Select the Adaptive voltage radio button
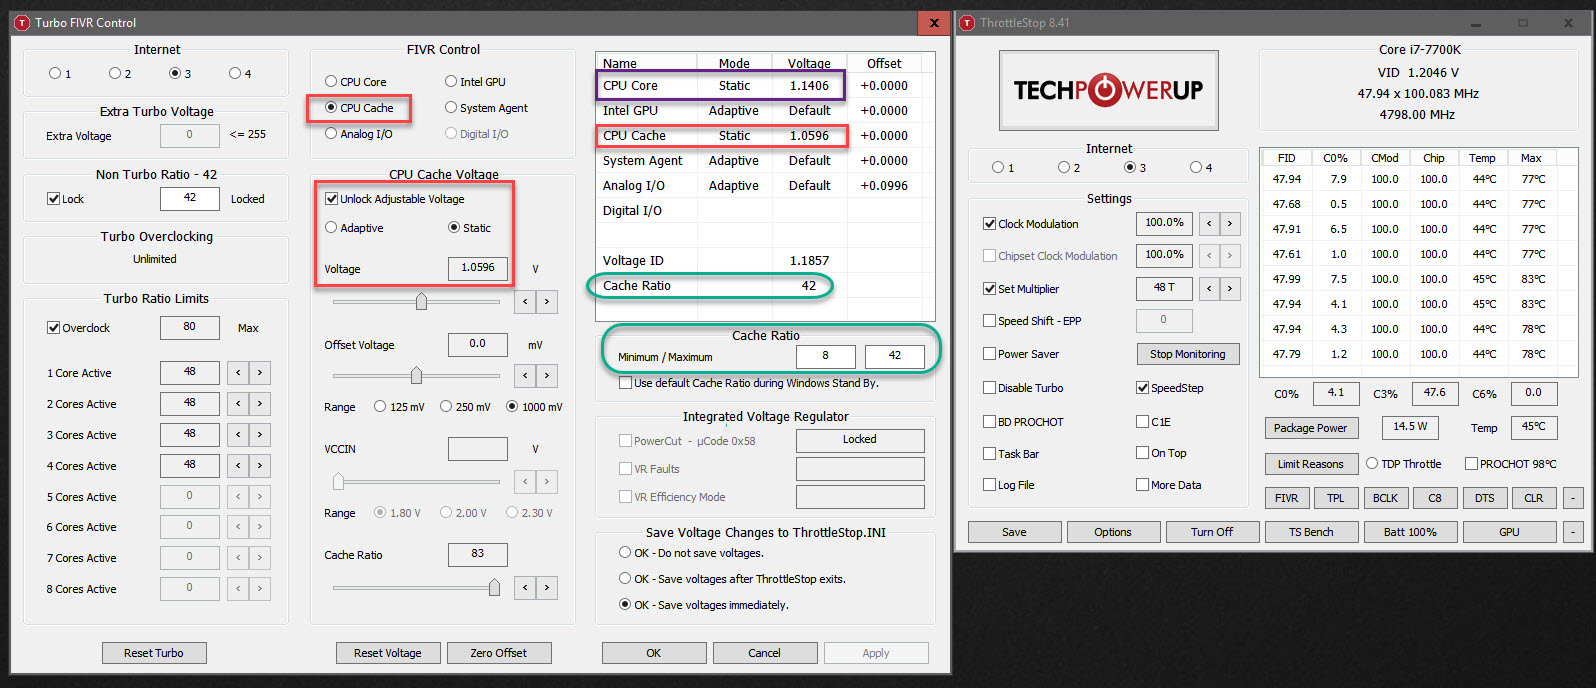The width and height of the screenshot is (1596, 688). pyautogui.click(x=331, y=228)
